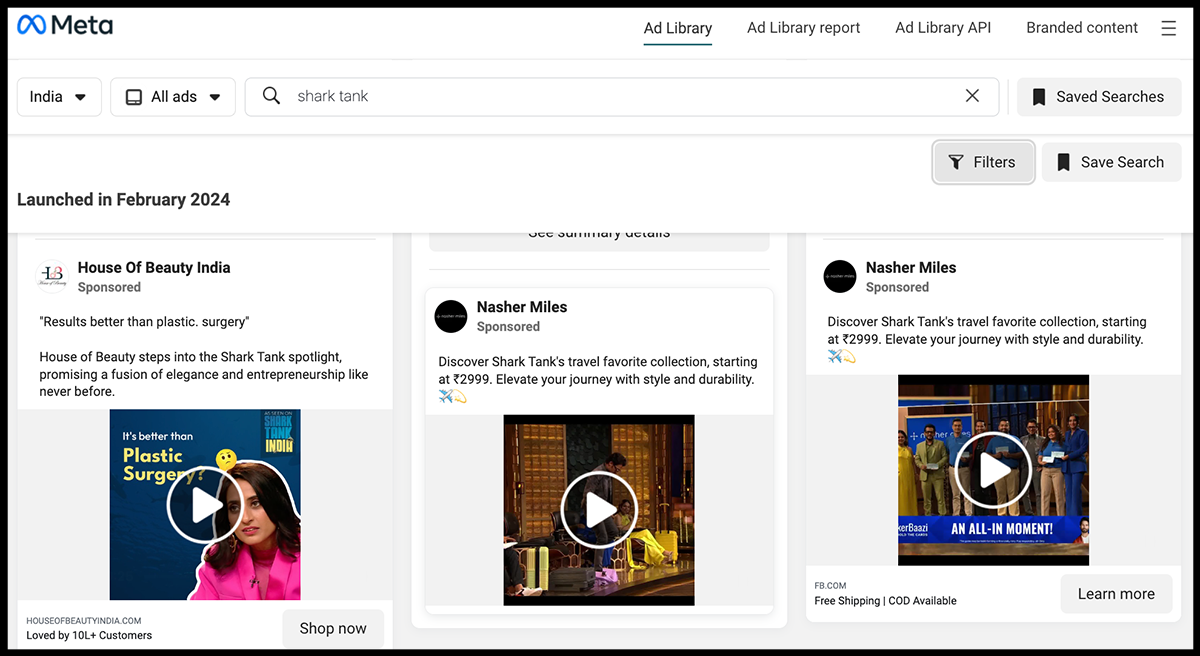This screenshot has width=1200, height=656.
Task: Open Branded content page
Action: pyautogui.click(x=1082, y=28)
